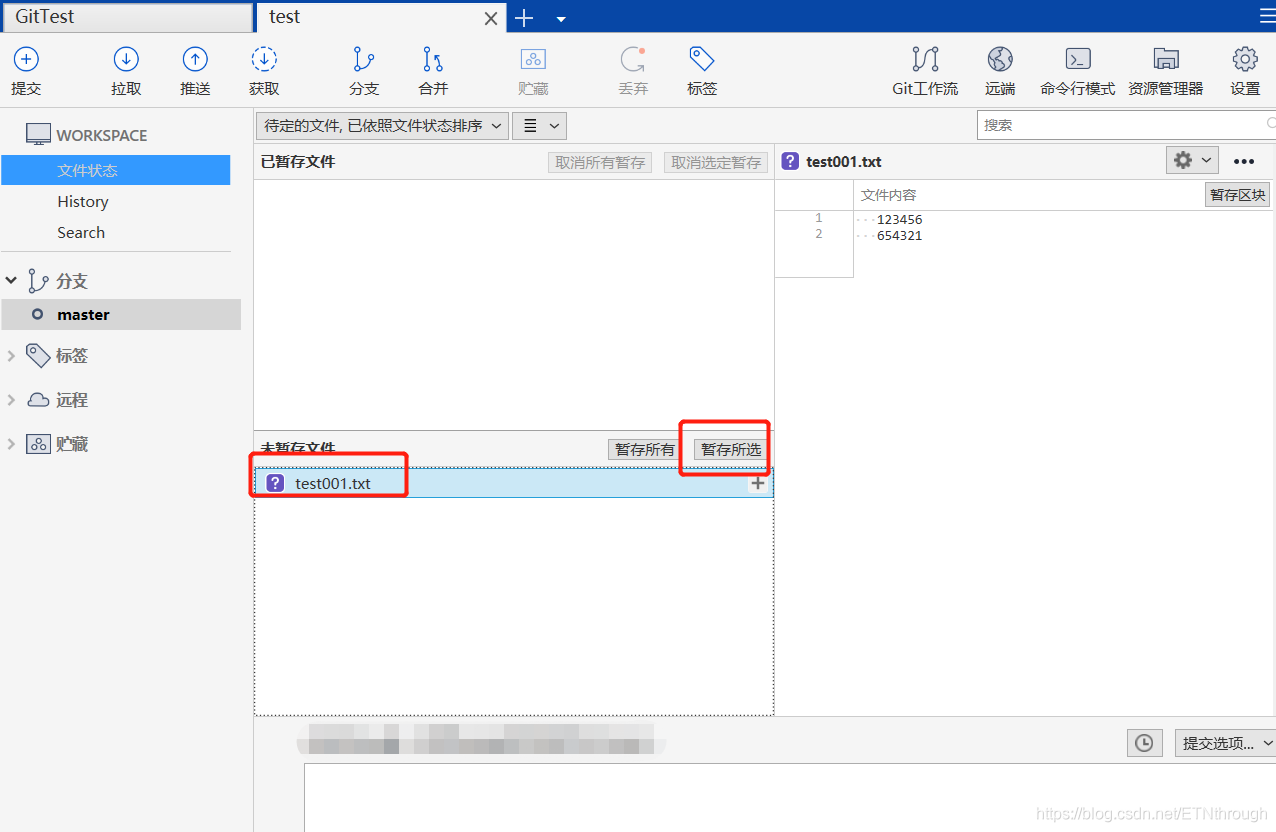Click the 暂存所有 button
The width and height of the screenshot is (1276, 832).
(645, 450)
